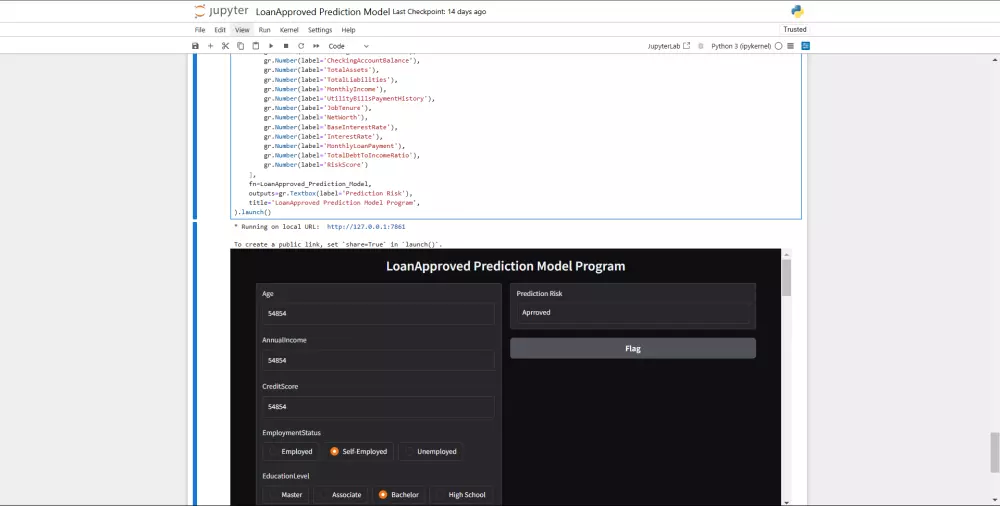The image size is (1000, 506).
Task: Click the fn=LoanApproved_Prediction_Model code line
Action: click(310, 184)
